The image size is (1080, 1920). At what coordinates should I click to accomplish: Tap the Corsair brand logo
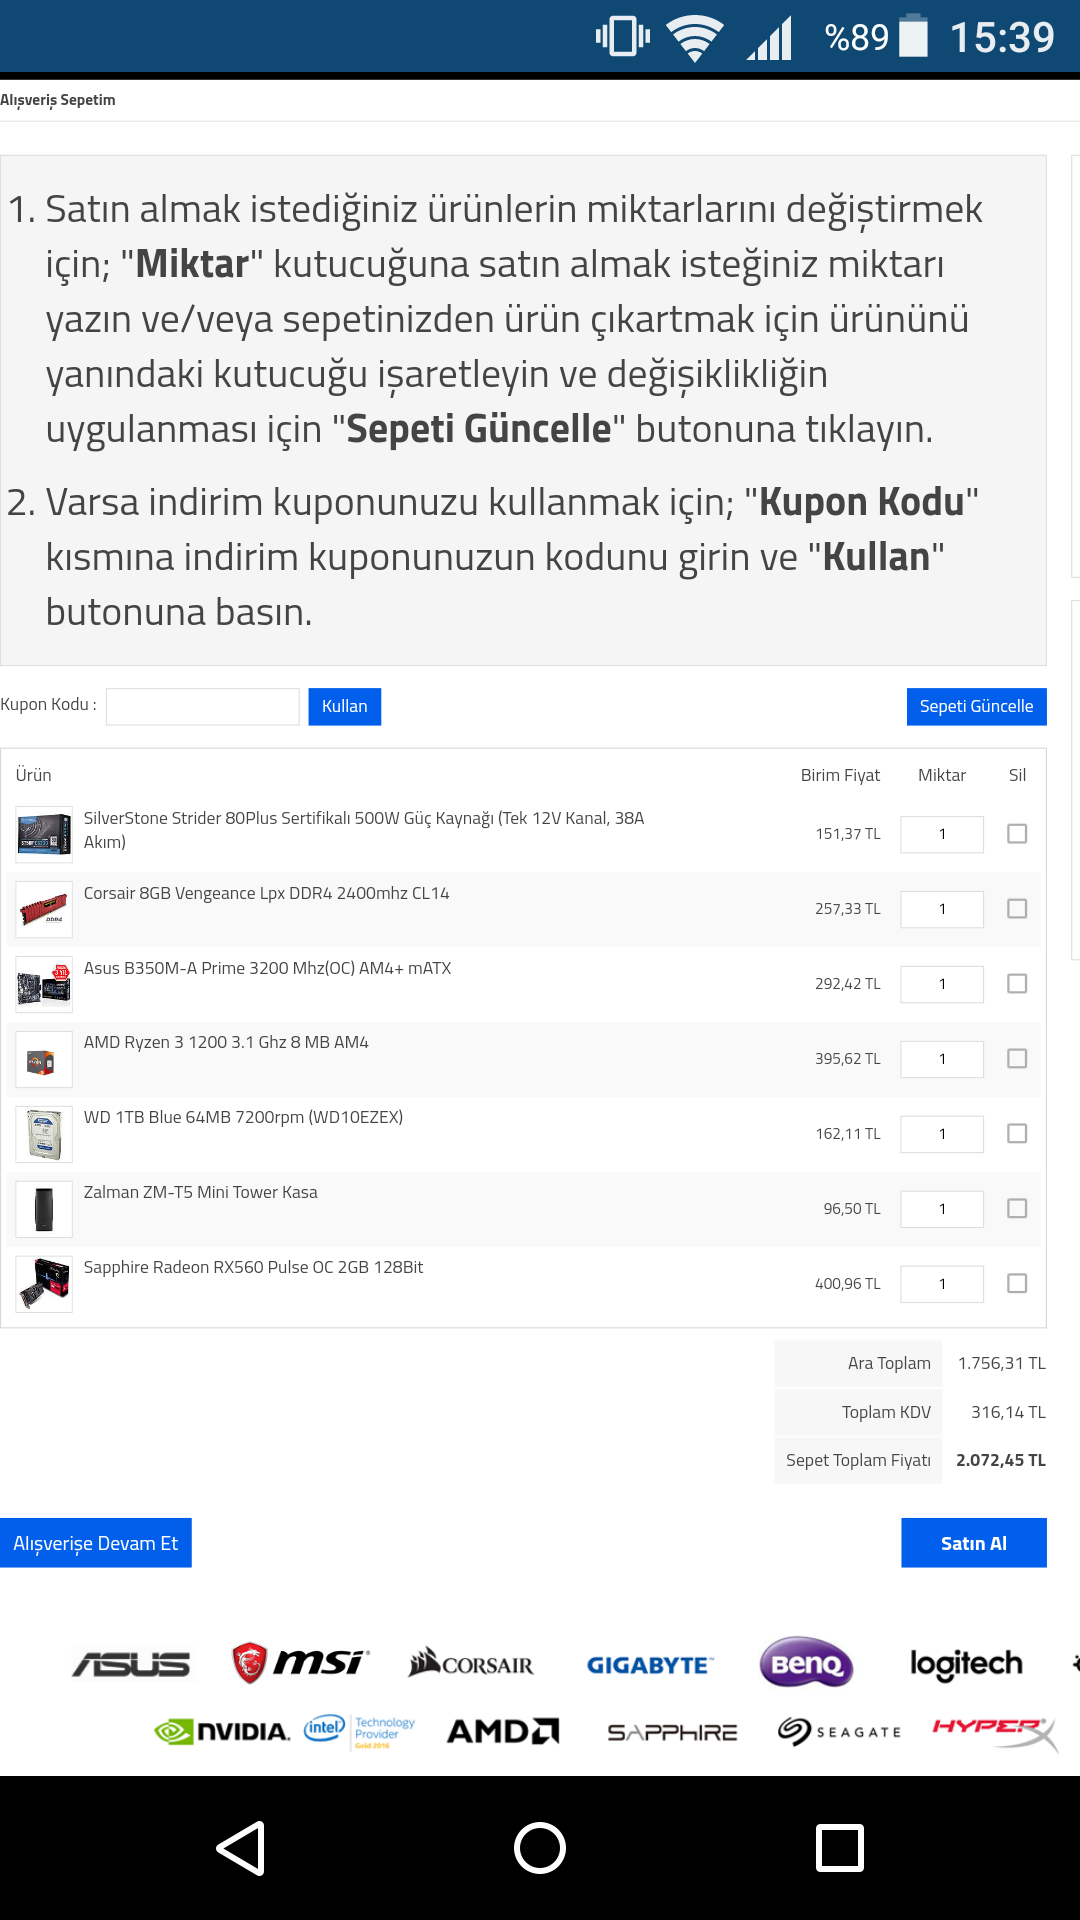pos(471,1664)
